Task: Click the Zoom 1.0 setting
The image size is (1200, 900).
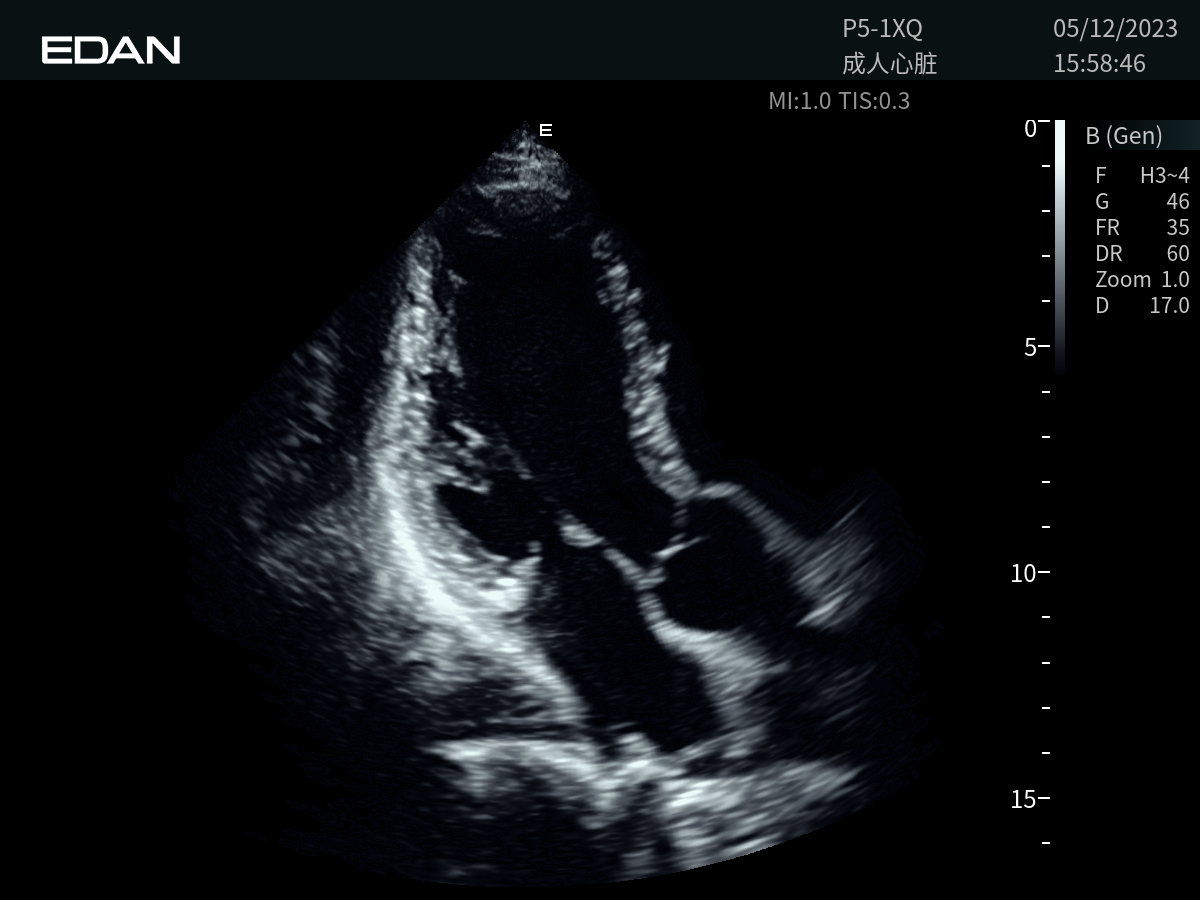Action: point(1142,280)
